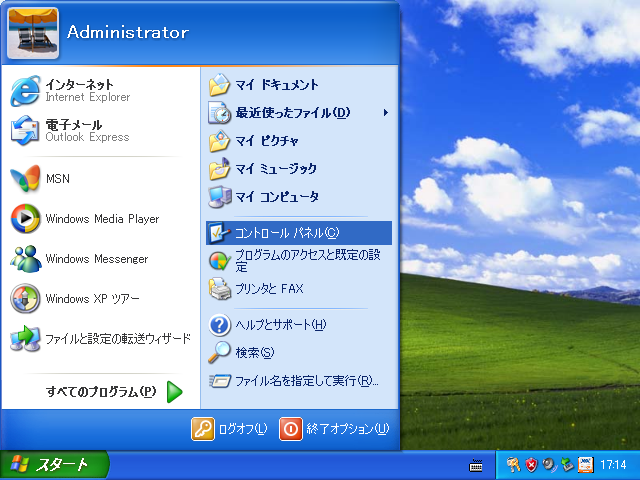Open the プログラムのアクセスと既定の設定 icon
640x480 pixels.
click(220, 261)
